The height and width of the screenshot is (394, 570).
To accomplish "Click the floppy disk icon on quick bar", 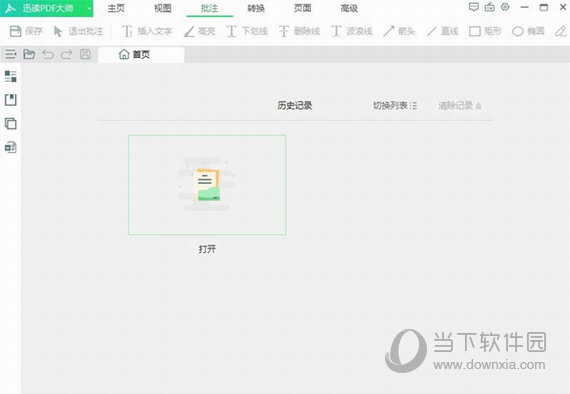I will pyautogui.click(x=85, y=55).
